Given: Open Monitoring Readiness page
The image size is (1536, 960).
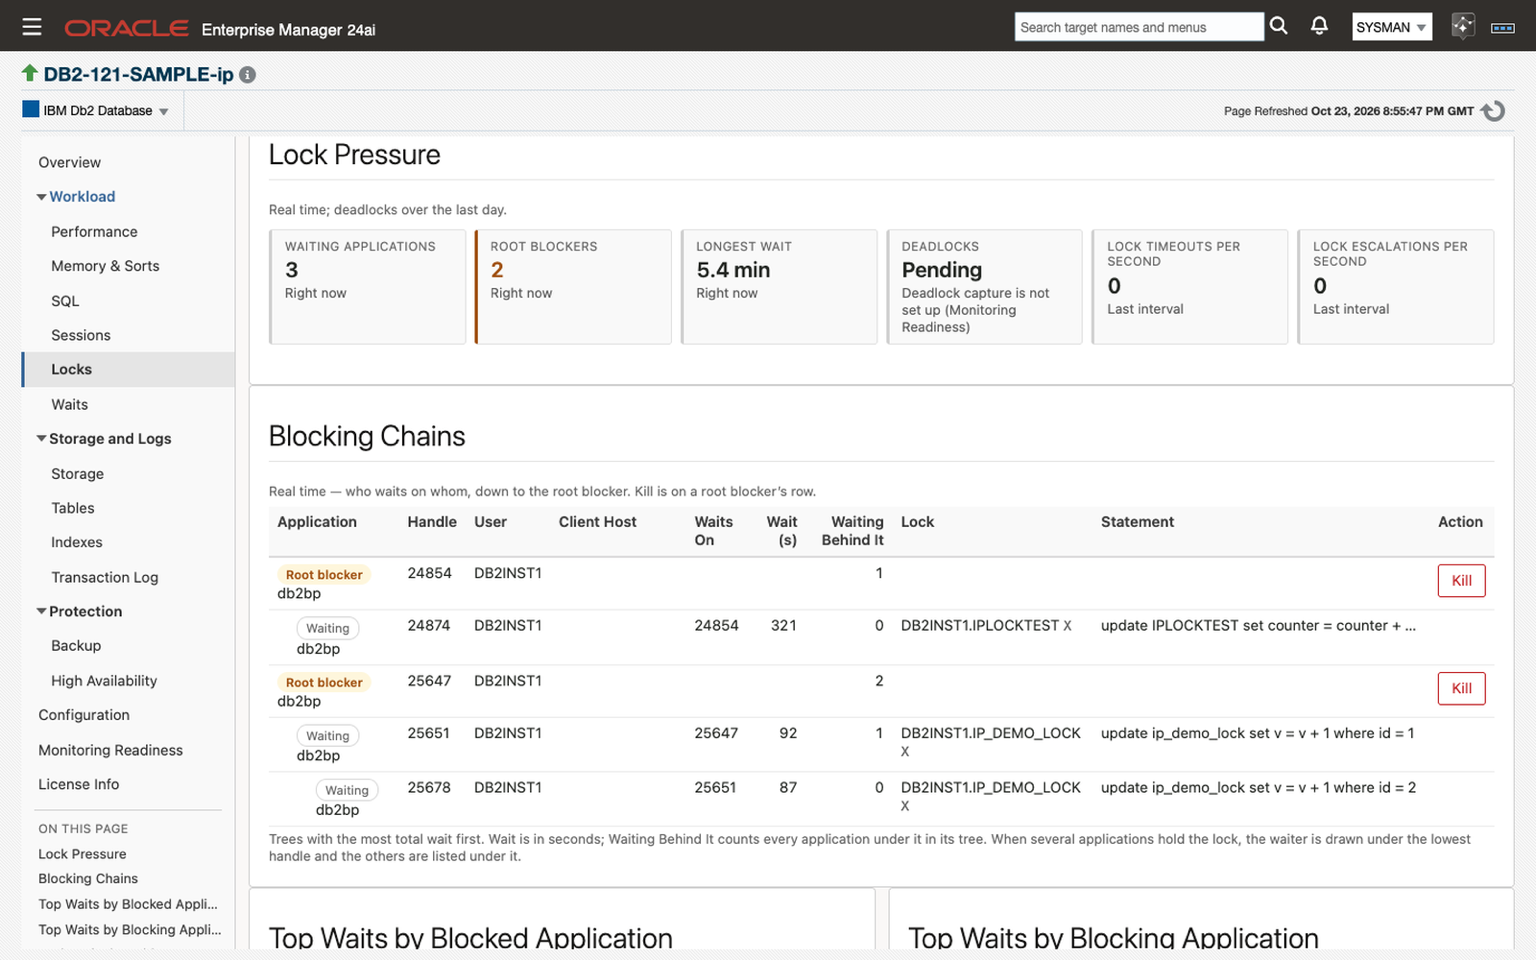Looking at the screenshot, I should point(110,750).
